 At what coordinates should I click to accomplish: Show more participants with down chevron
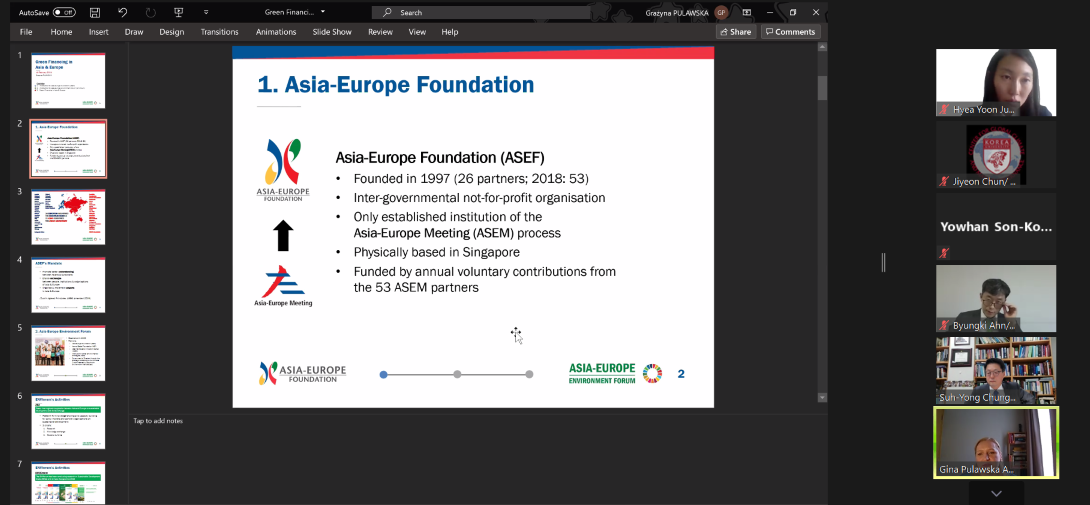(995, 494)
